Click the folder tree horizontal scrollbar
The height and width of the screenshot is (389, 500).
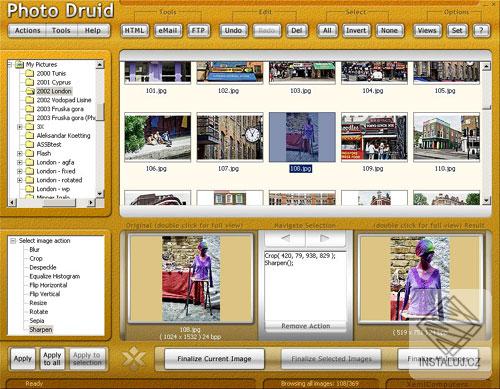[51, 202]
